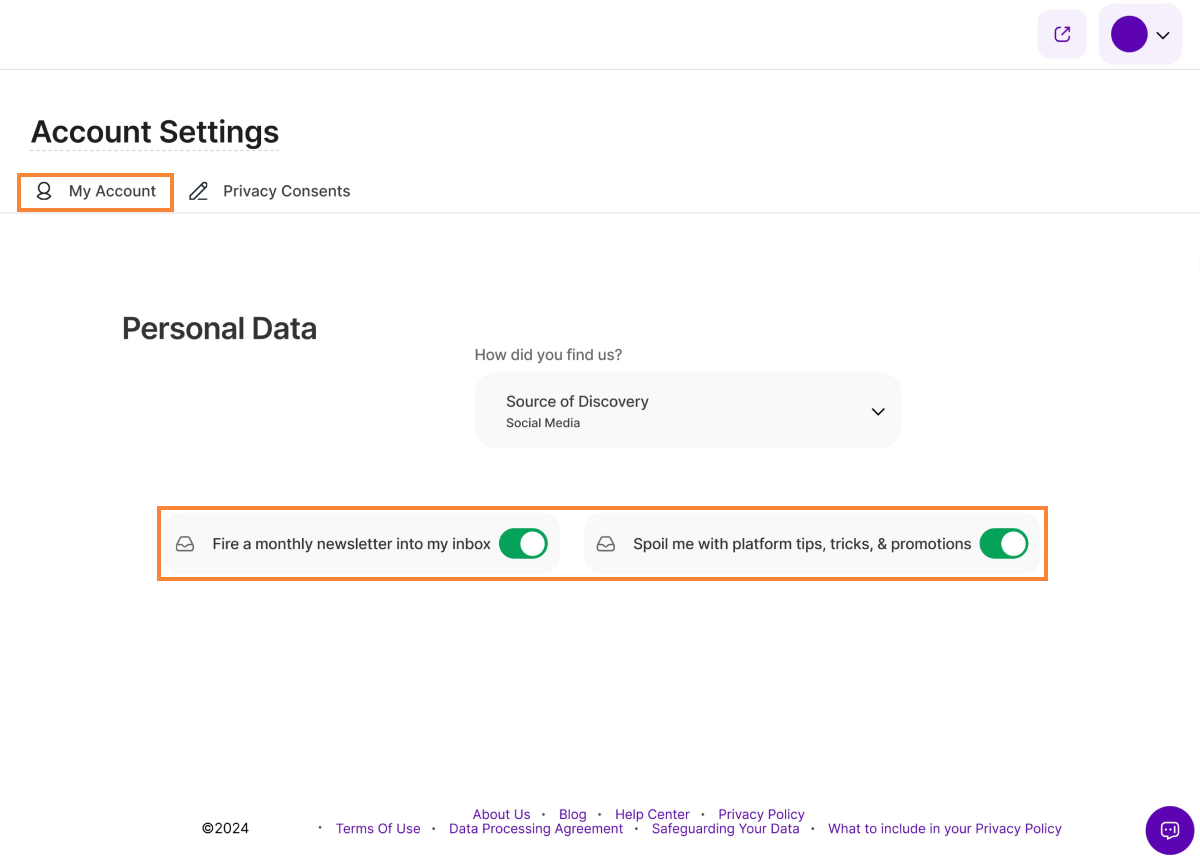
Task: Click the Privacy Consents pencil icon
Action: tap(199, 191)
